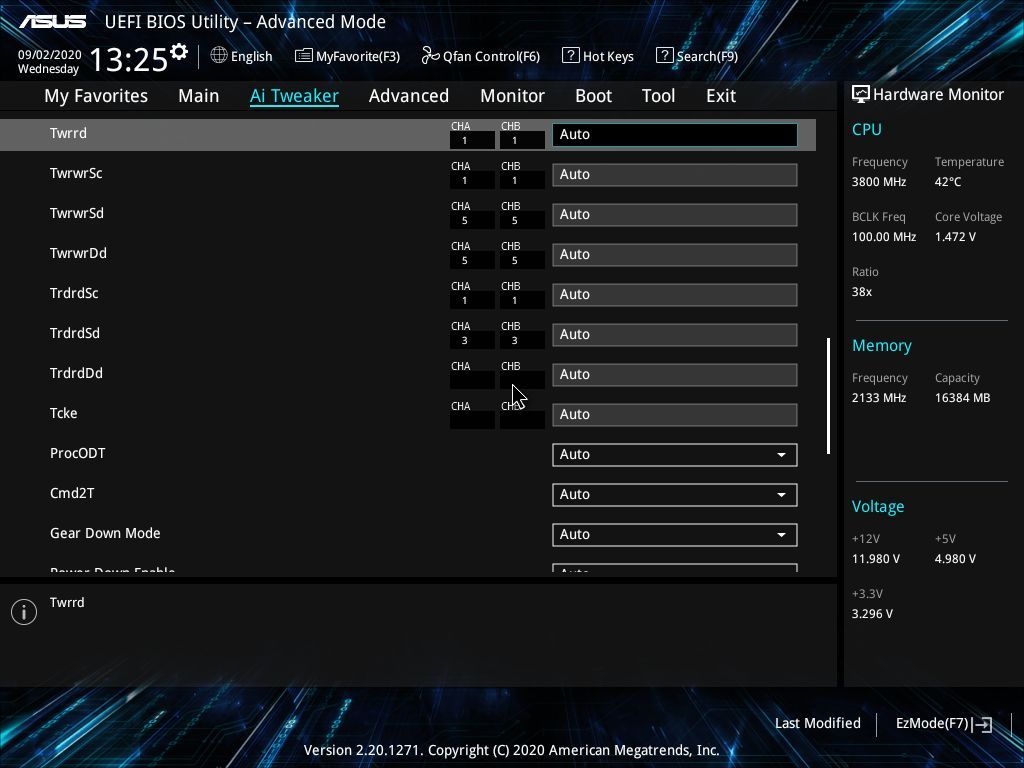Click the Twrrd Auto input field
This screenshot has height=768, width=1024.
coord(675,135)
